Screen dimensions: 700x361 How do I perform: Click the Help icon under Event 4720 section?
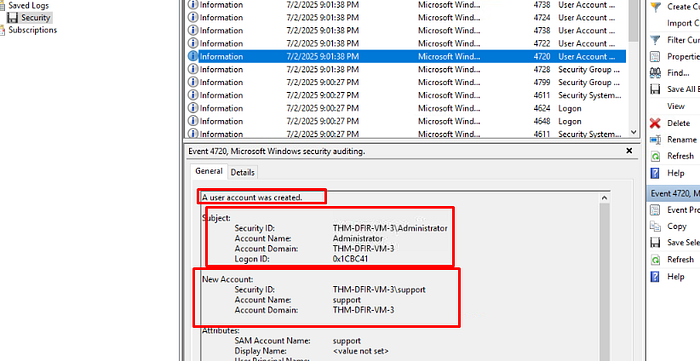655,277
